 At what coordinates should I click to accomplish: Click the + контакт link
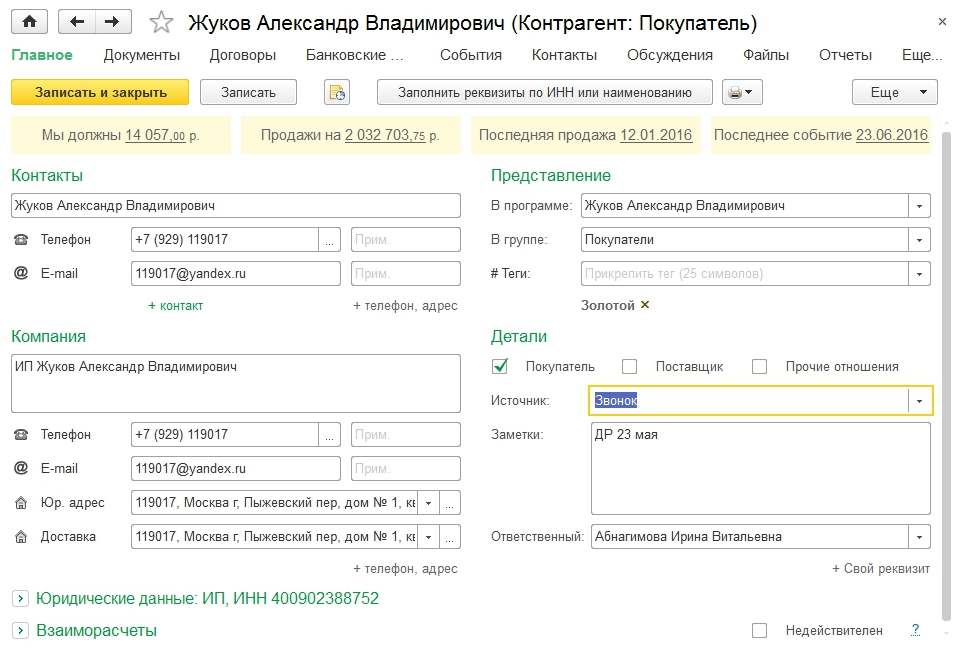[x=175, y=305]
